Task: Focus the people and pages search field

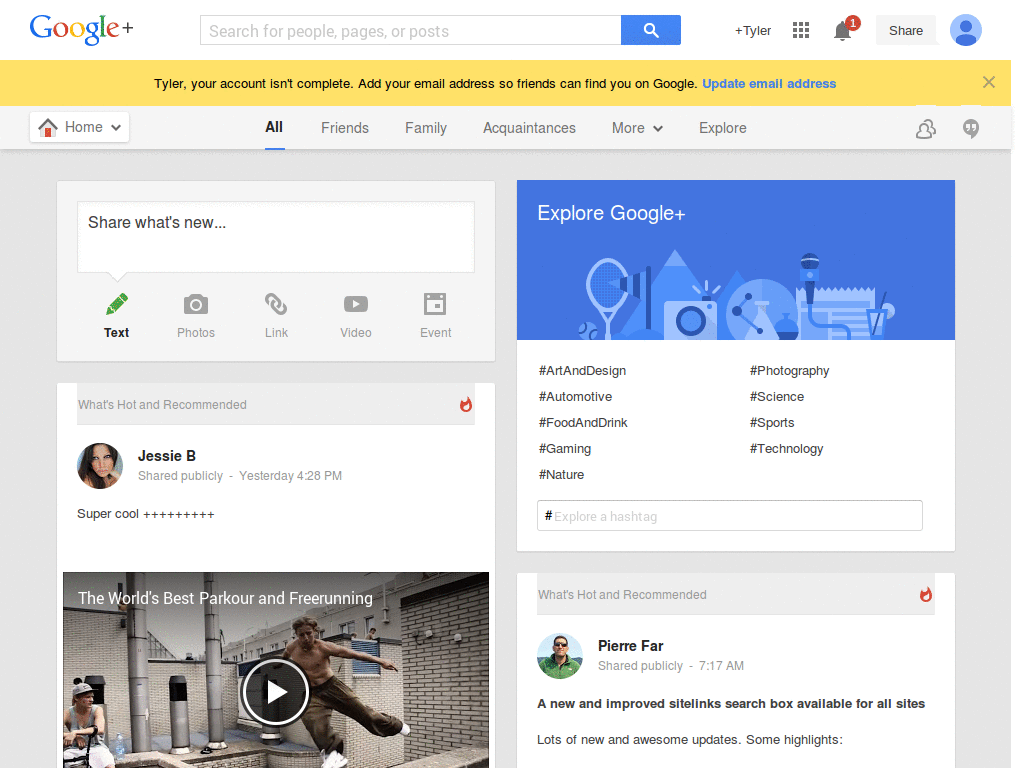Action: pyautogui.click(x=411, y=31)
